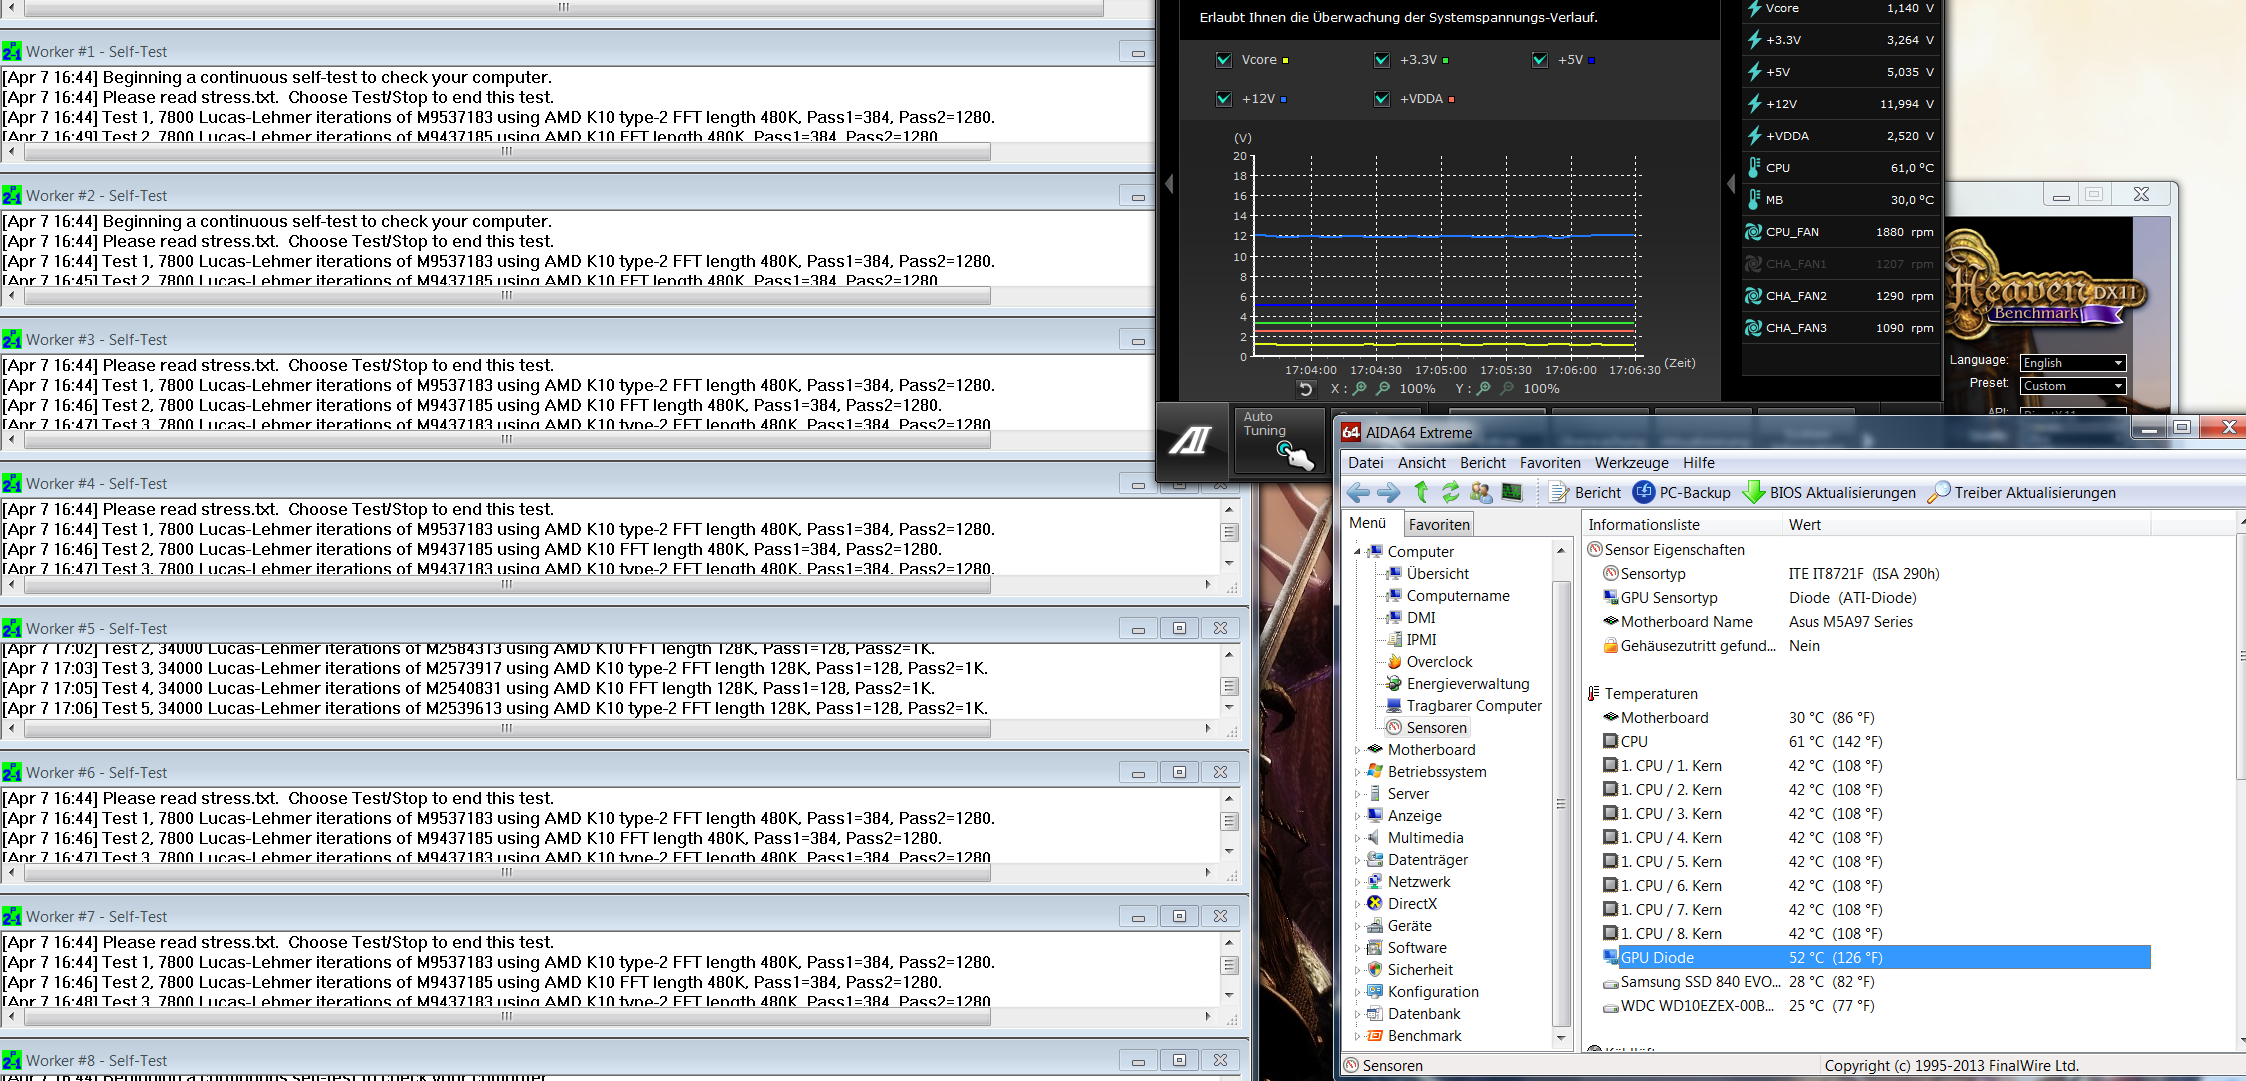Click the X-axis zoom in magnifier icon
Image resolution: width=2246 pixels, height=1081 pixels.
tap(1360, 389)
